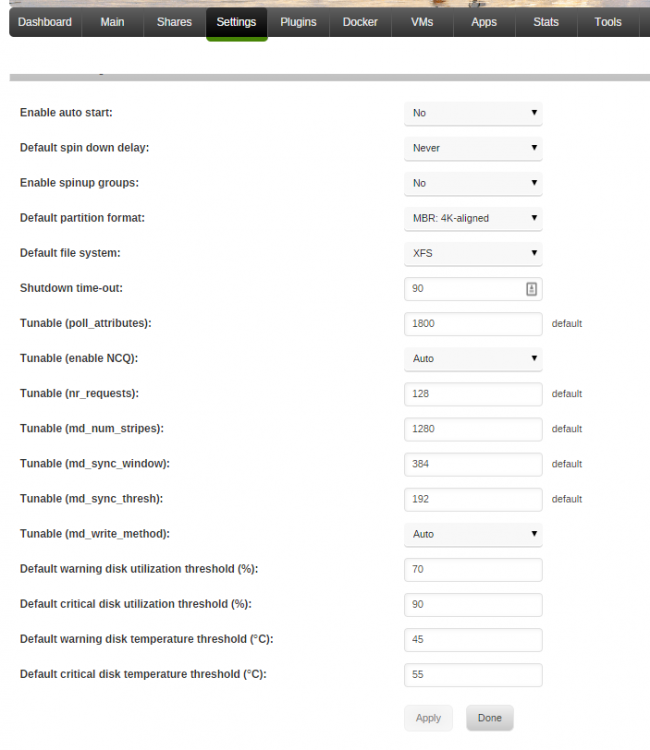Screen dimensions: 650x750
Task: Click default link next to md_num_stripes
Action: (x=567, y=429)
